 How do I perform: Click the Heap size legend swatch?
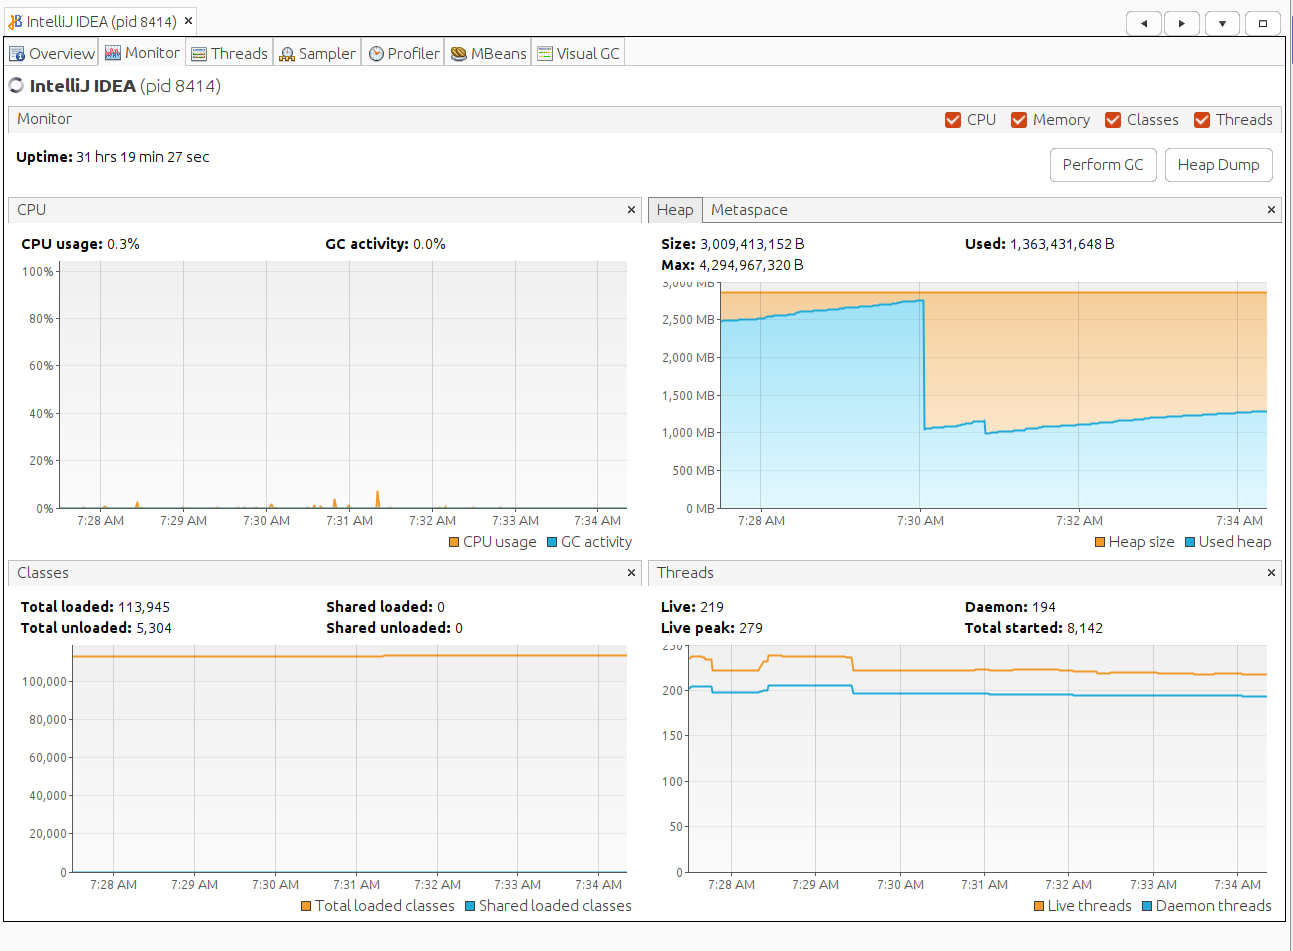1100,542
